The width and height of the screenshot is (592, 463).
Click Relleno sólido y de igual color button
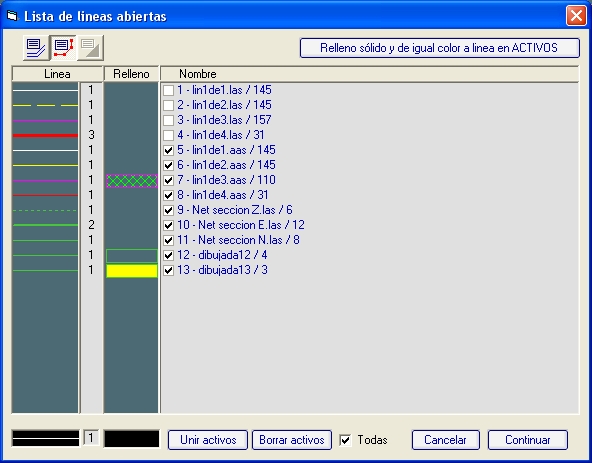[x=439, y=48]
